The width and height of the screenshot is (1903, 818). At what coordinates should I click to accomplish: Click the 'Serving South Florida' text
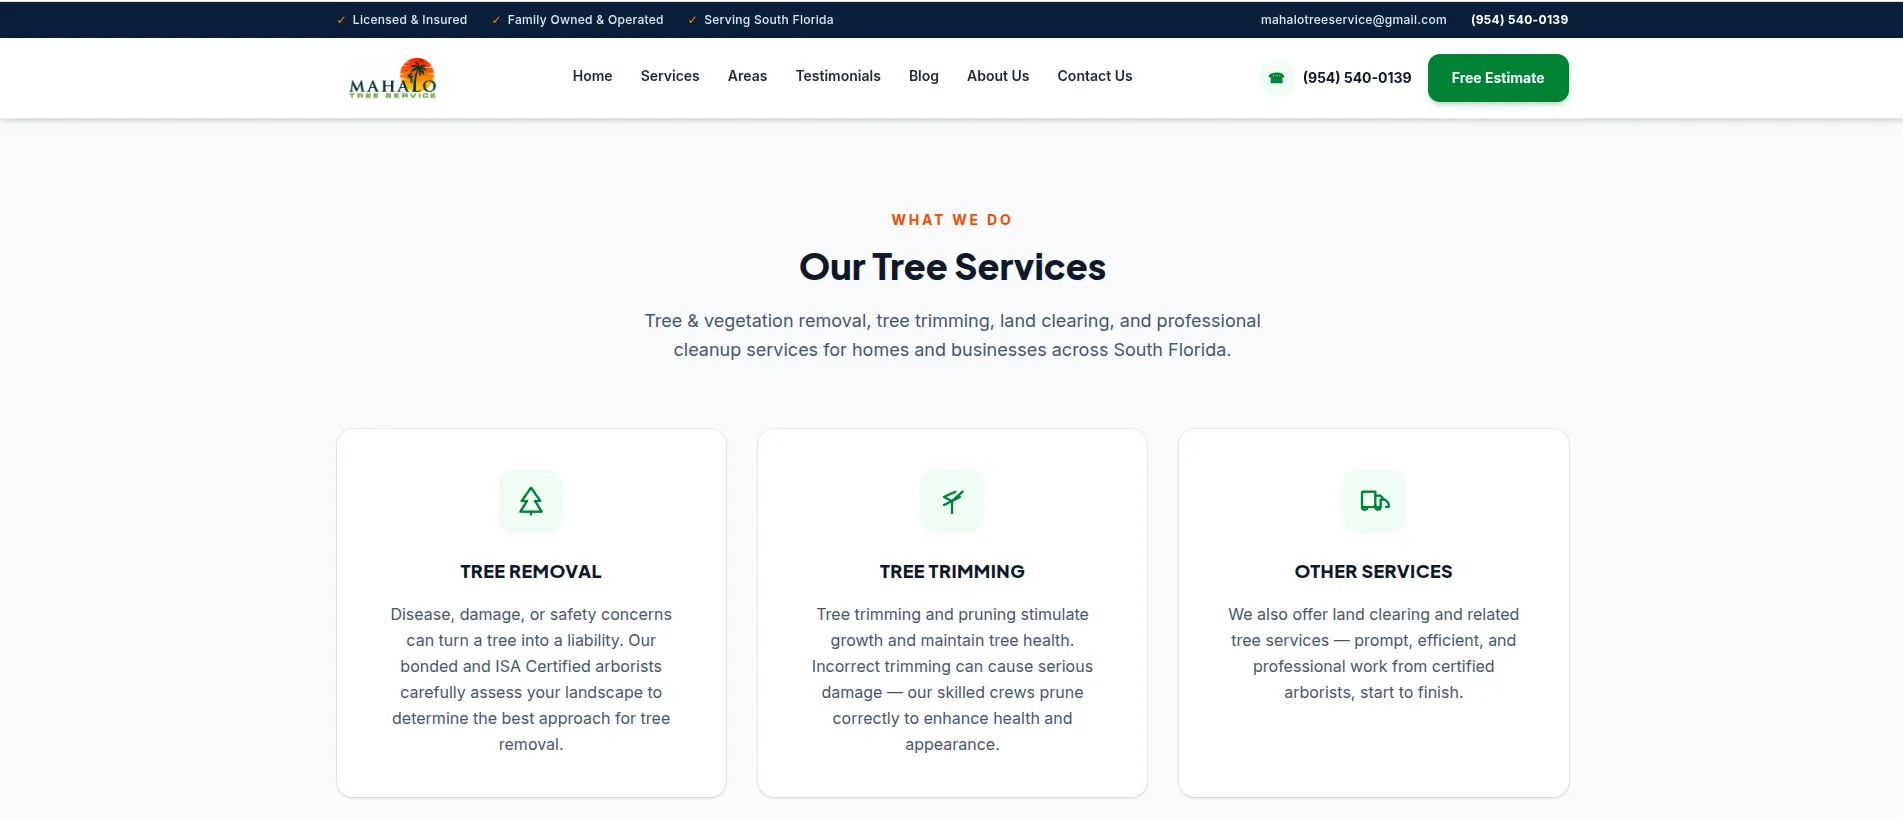(768, 20)
